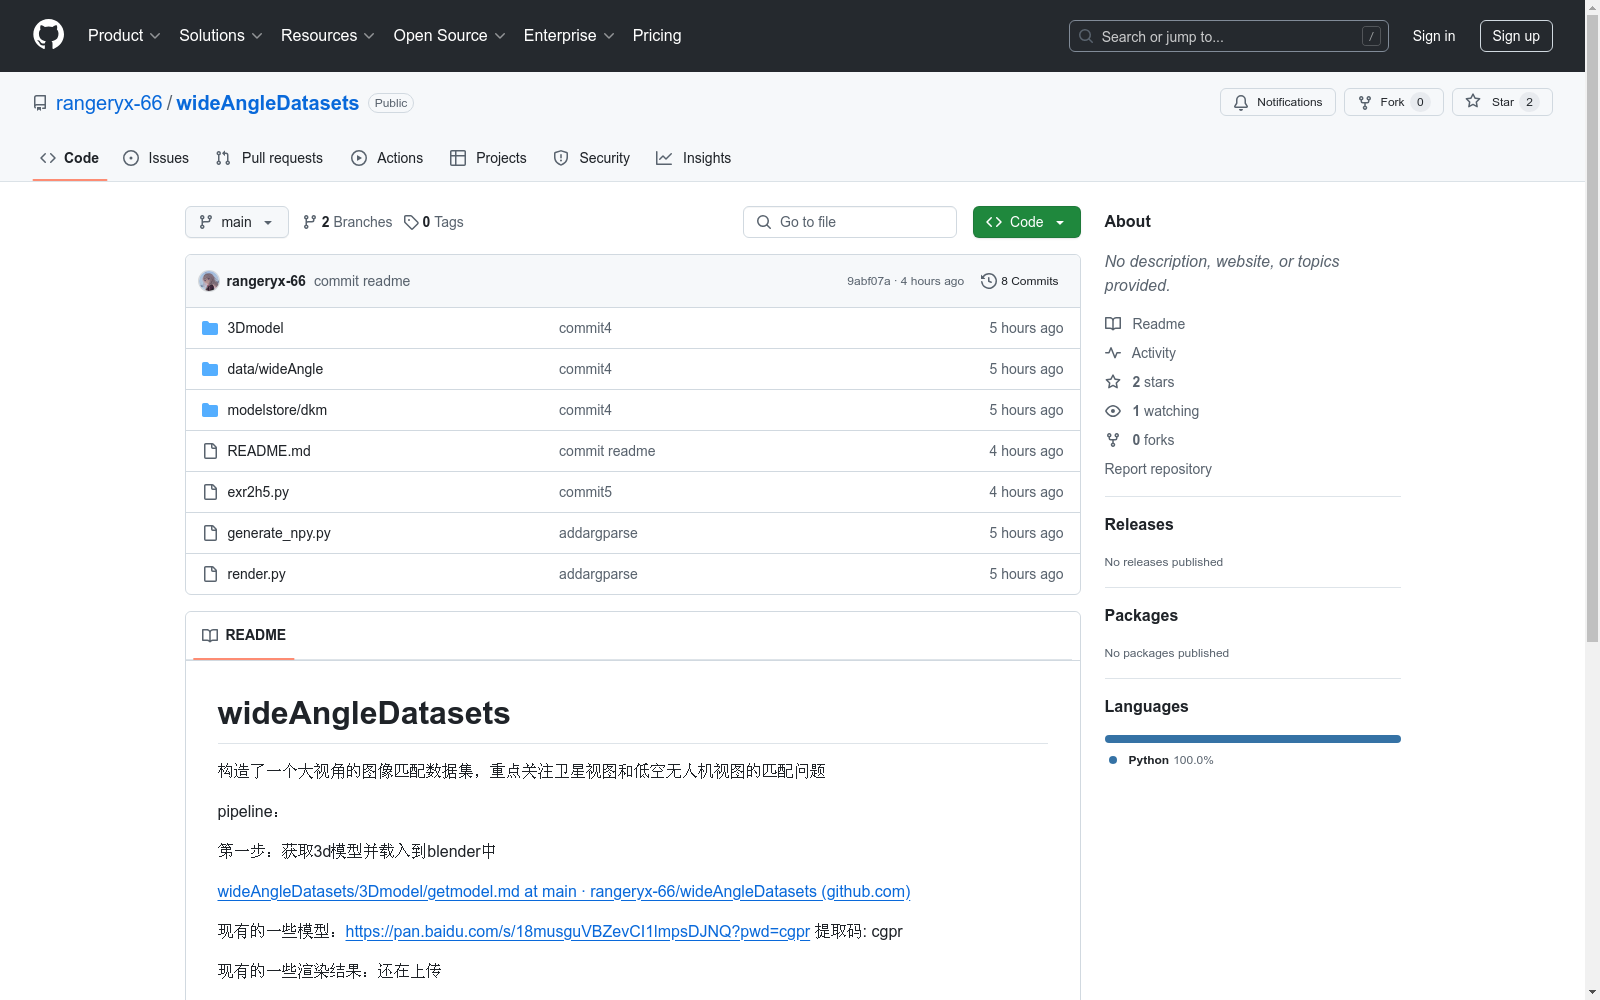Viewport: 1600px width, 1000px height.
Task: Open the Pricing page
Action: tap(657, 36)
